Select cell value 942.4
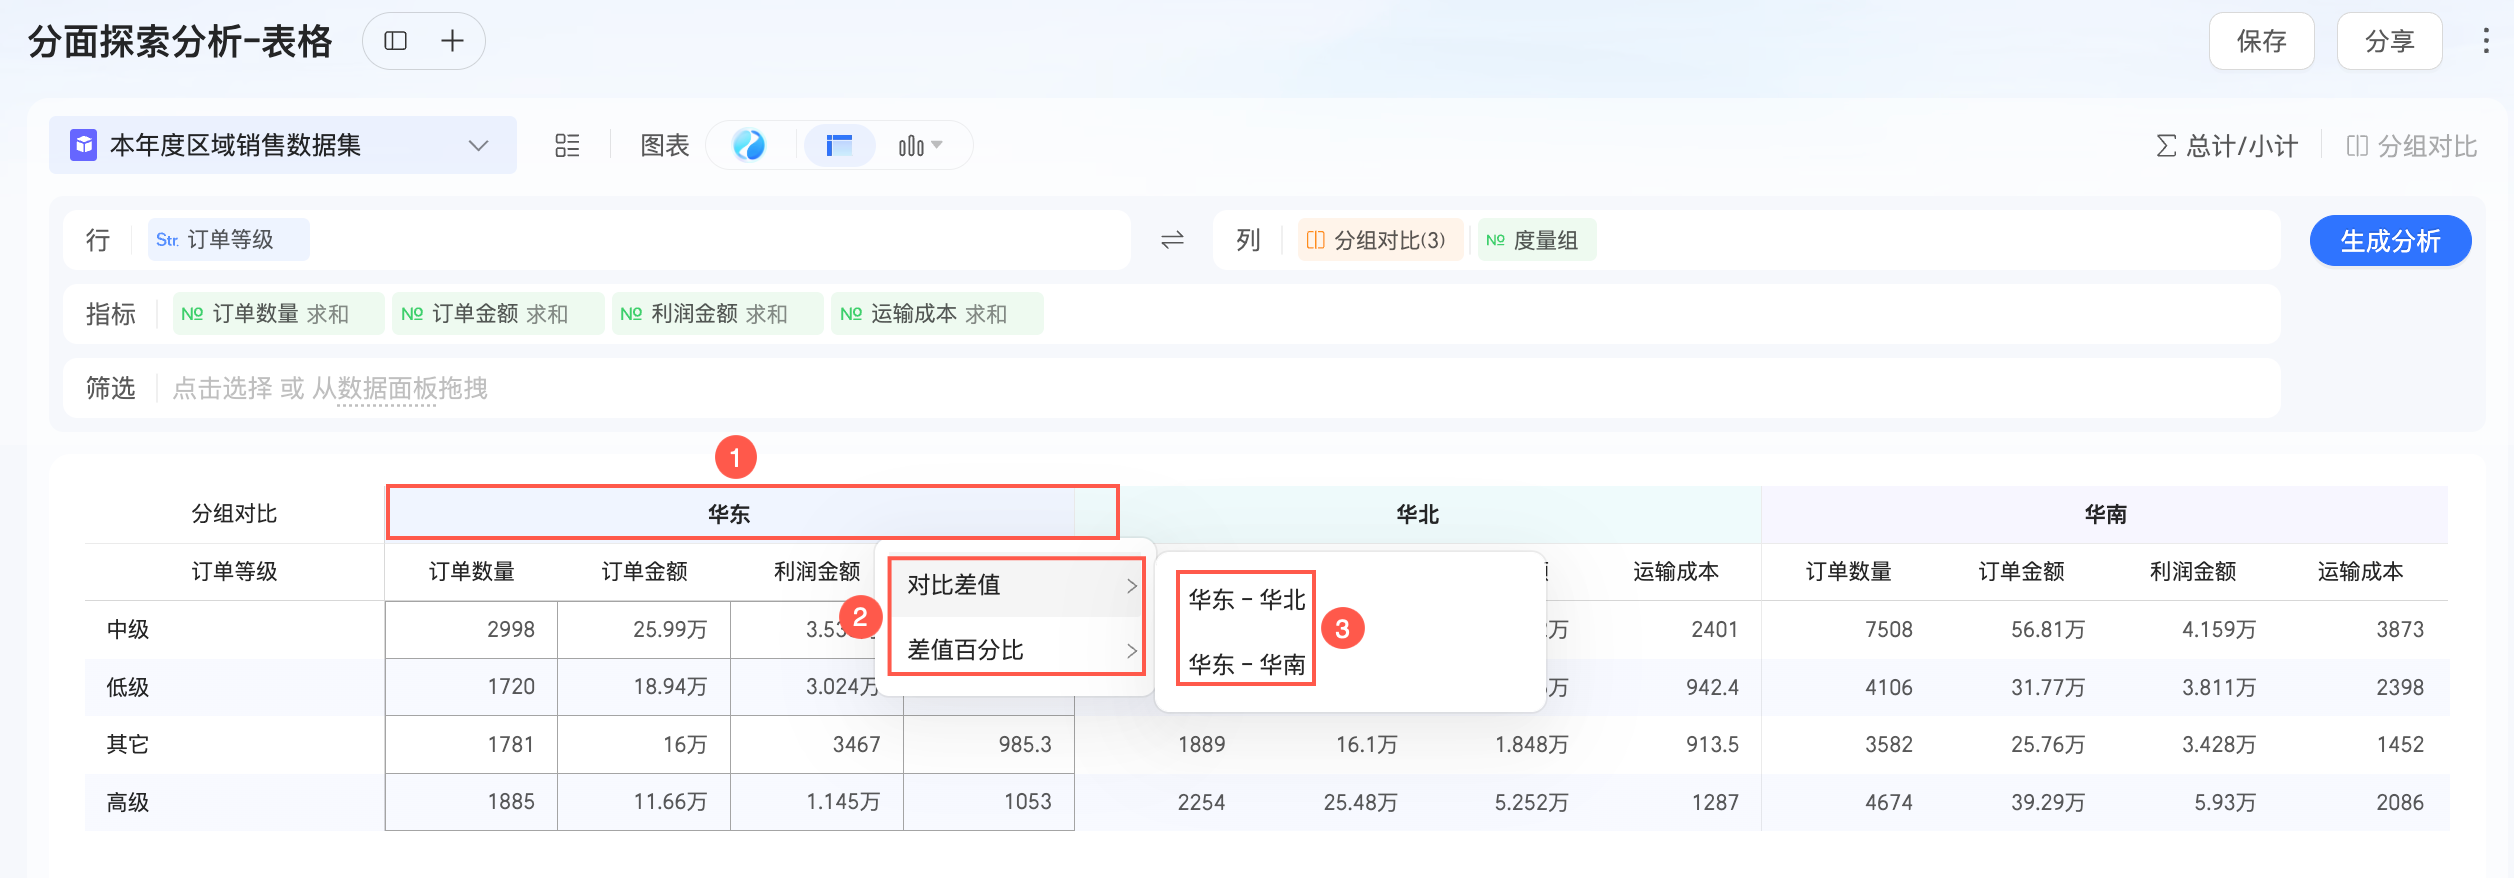 [x=1712, y=687]
